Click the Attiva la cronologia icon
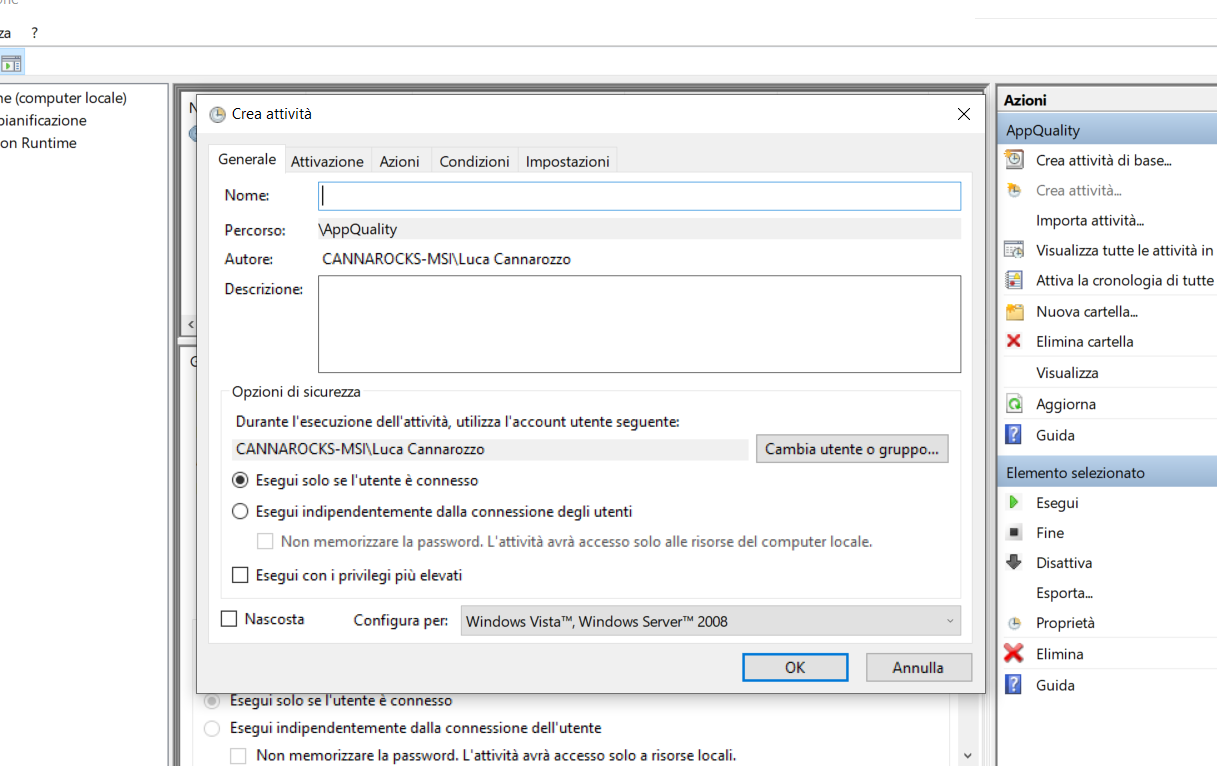1217x766 pixels. (x=1014, y=280)
